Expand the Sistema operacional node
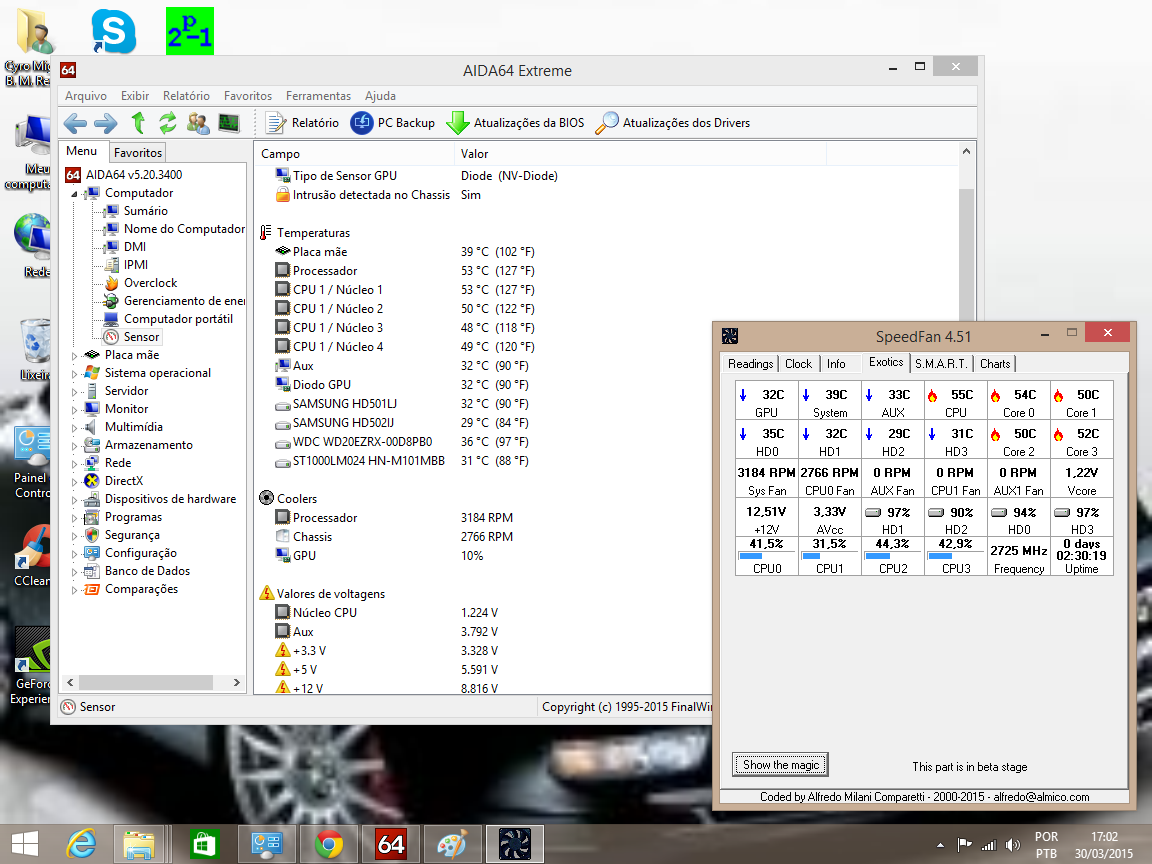Viewport: 1152px width, 864px height. 74,373
